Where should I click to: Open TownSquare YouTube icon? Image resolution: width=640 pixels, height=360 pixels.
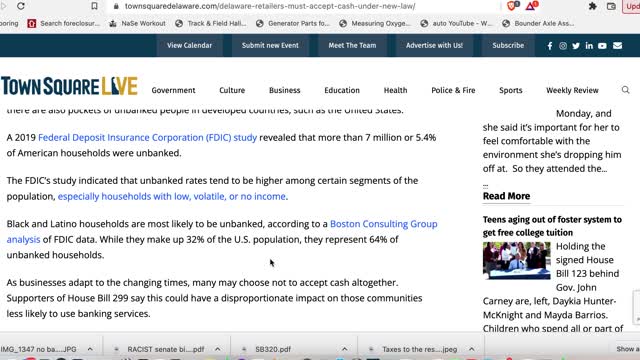[602, 46]
